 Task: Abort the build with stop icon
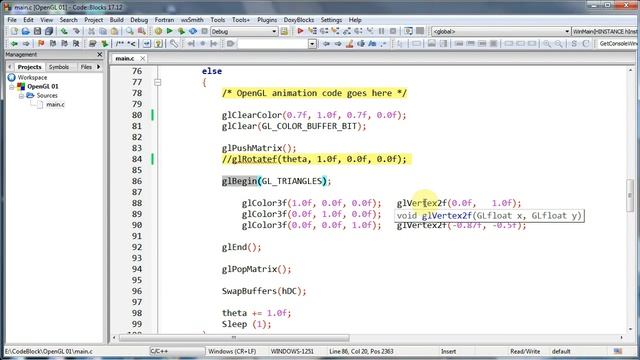(x=204, y=31)
